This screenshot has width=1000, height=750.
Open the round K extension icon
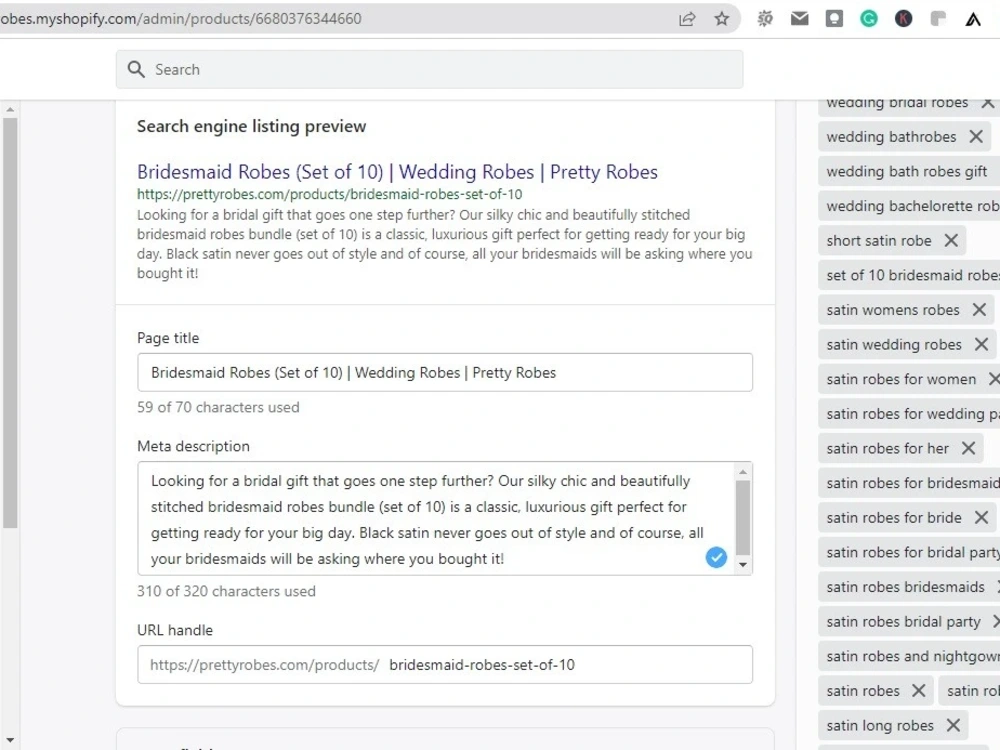click(x=903, y=19)
